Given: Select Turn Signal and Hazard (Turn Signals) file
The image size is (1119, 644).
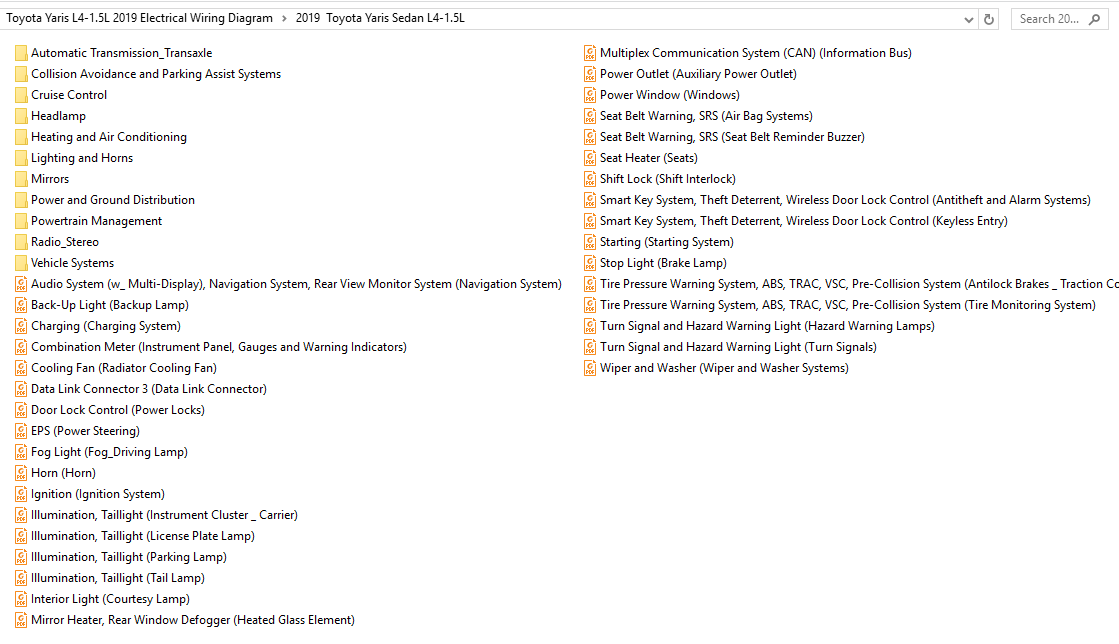Looking at the screenshot, I should tap(738, 347).
